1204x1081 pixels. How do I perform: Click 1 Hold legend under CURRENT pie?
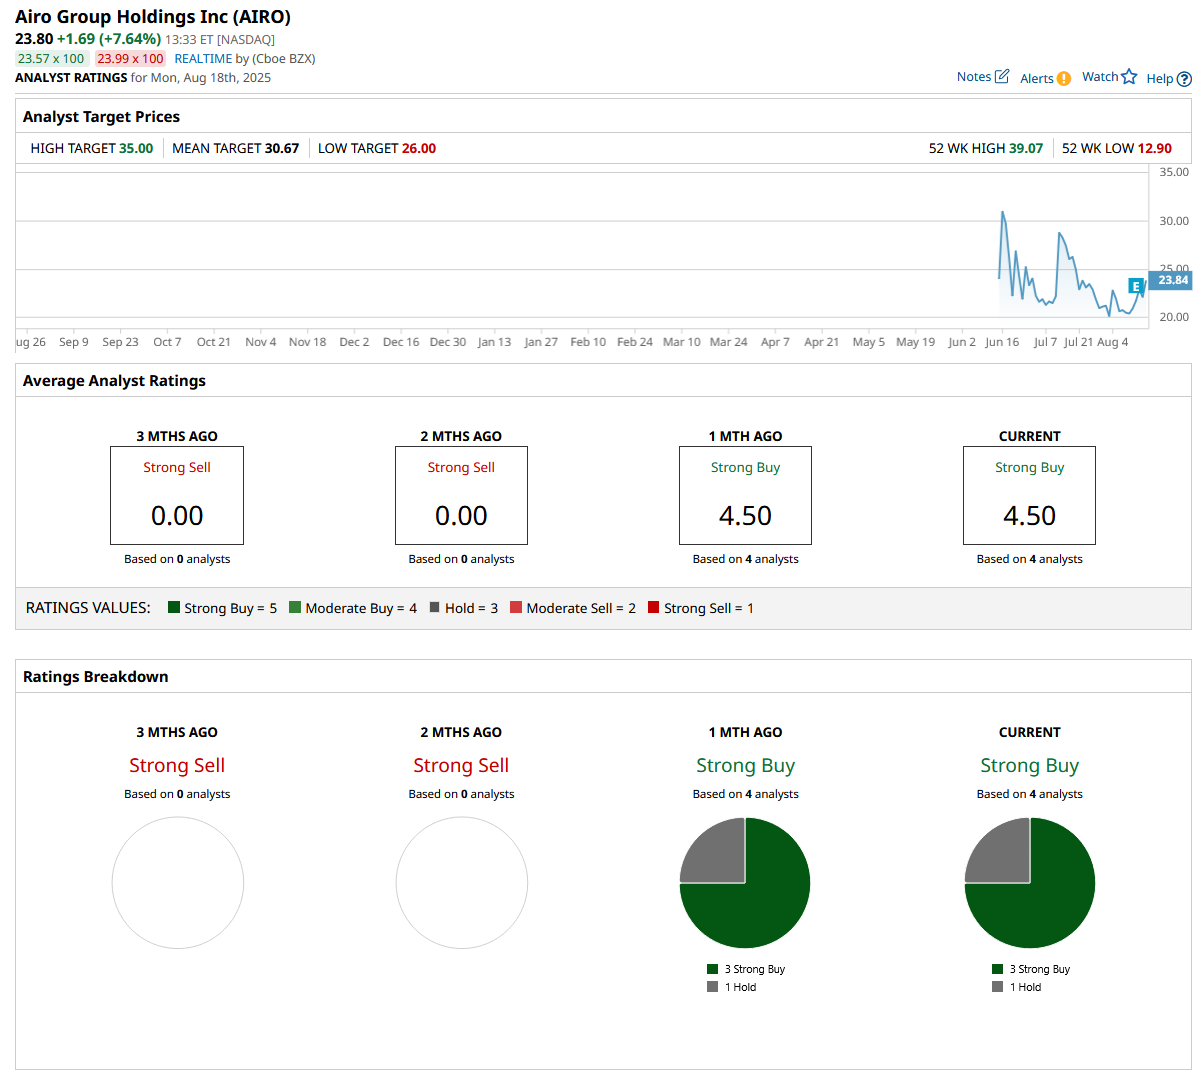[1017, 987]
